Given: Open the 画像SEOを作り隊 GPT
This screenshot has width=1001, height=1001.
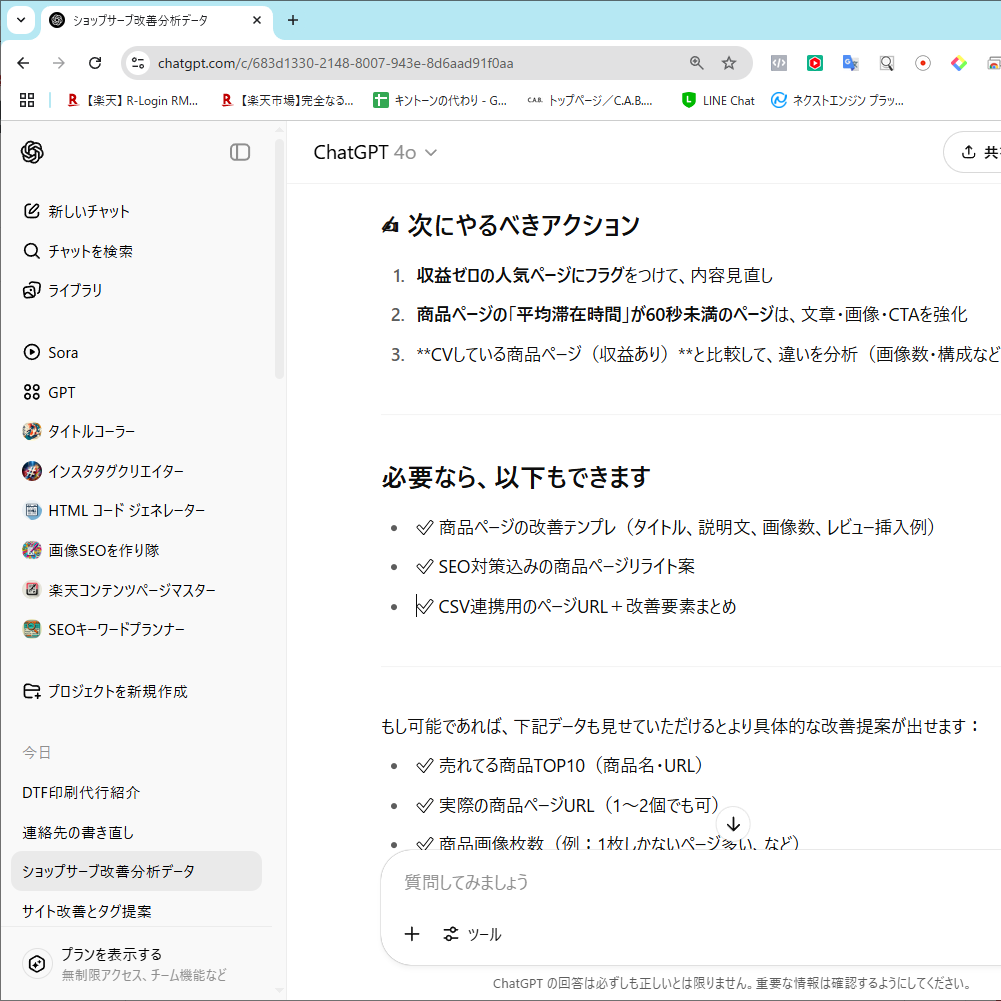Looking at the screenshot, I should pyautogui.click(x=92, y=550).
